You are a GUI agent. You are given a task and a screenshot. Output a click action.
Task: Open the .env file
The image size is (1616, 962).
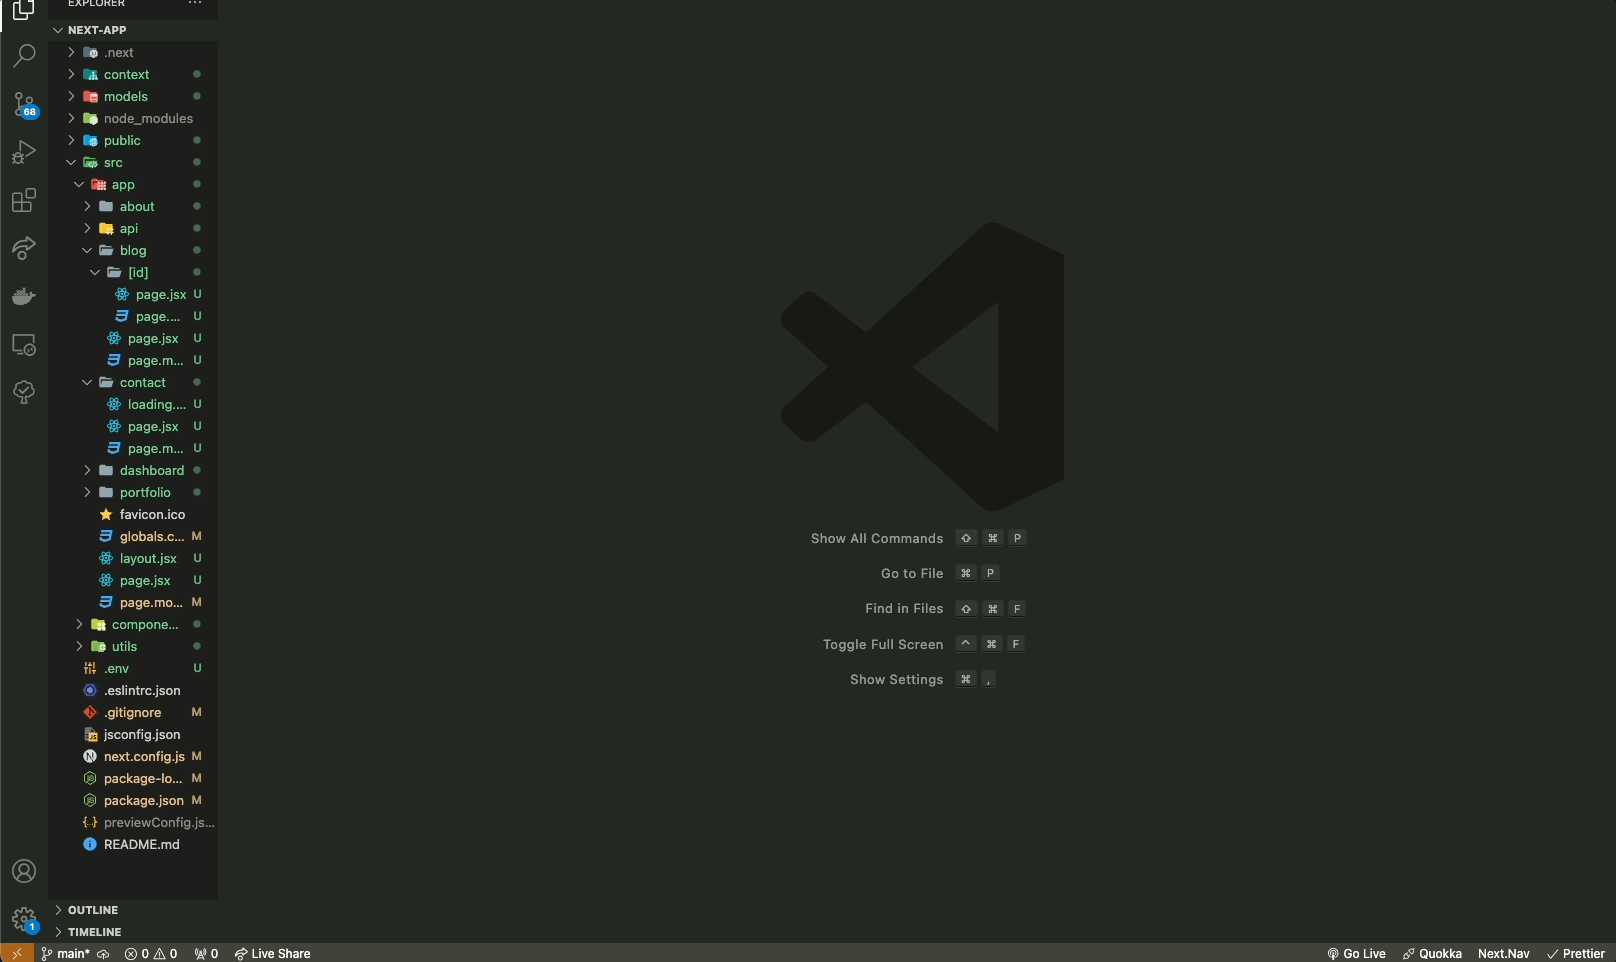click(133, 668)
